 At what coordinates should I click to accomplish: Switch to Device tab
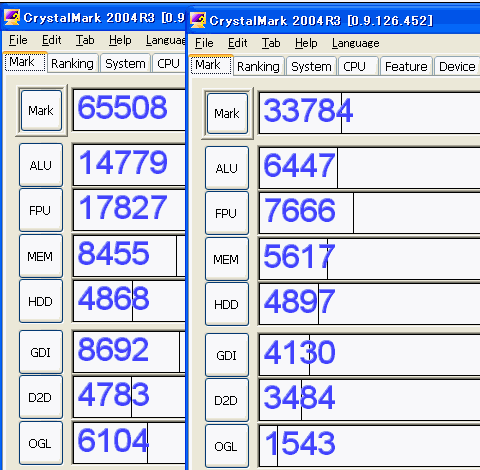coord(457,66)
